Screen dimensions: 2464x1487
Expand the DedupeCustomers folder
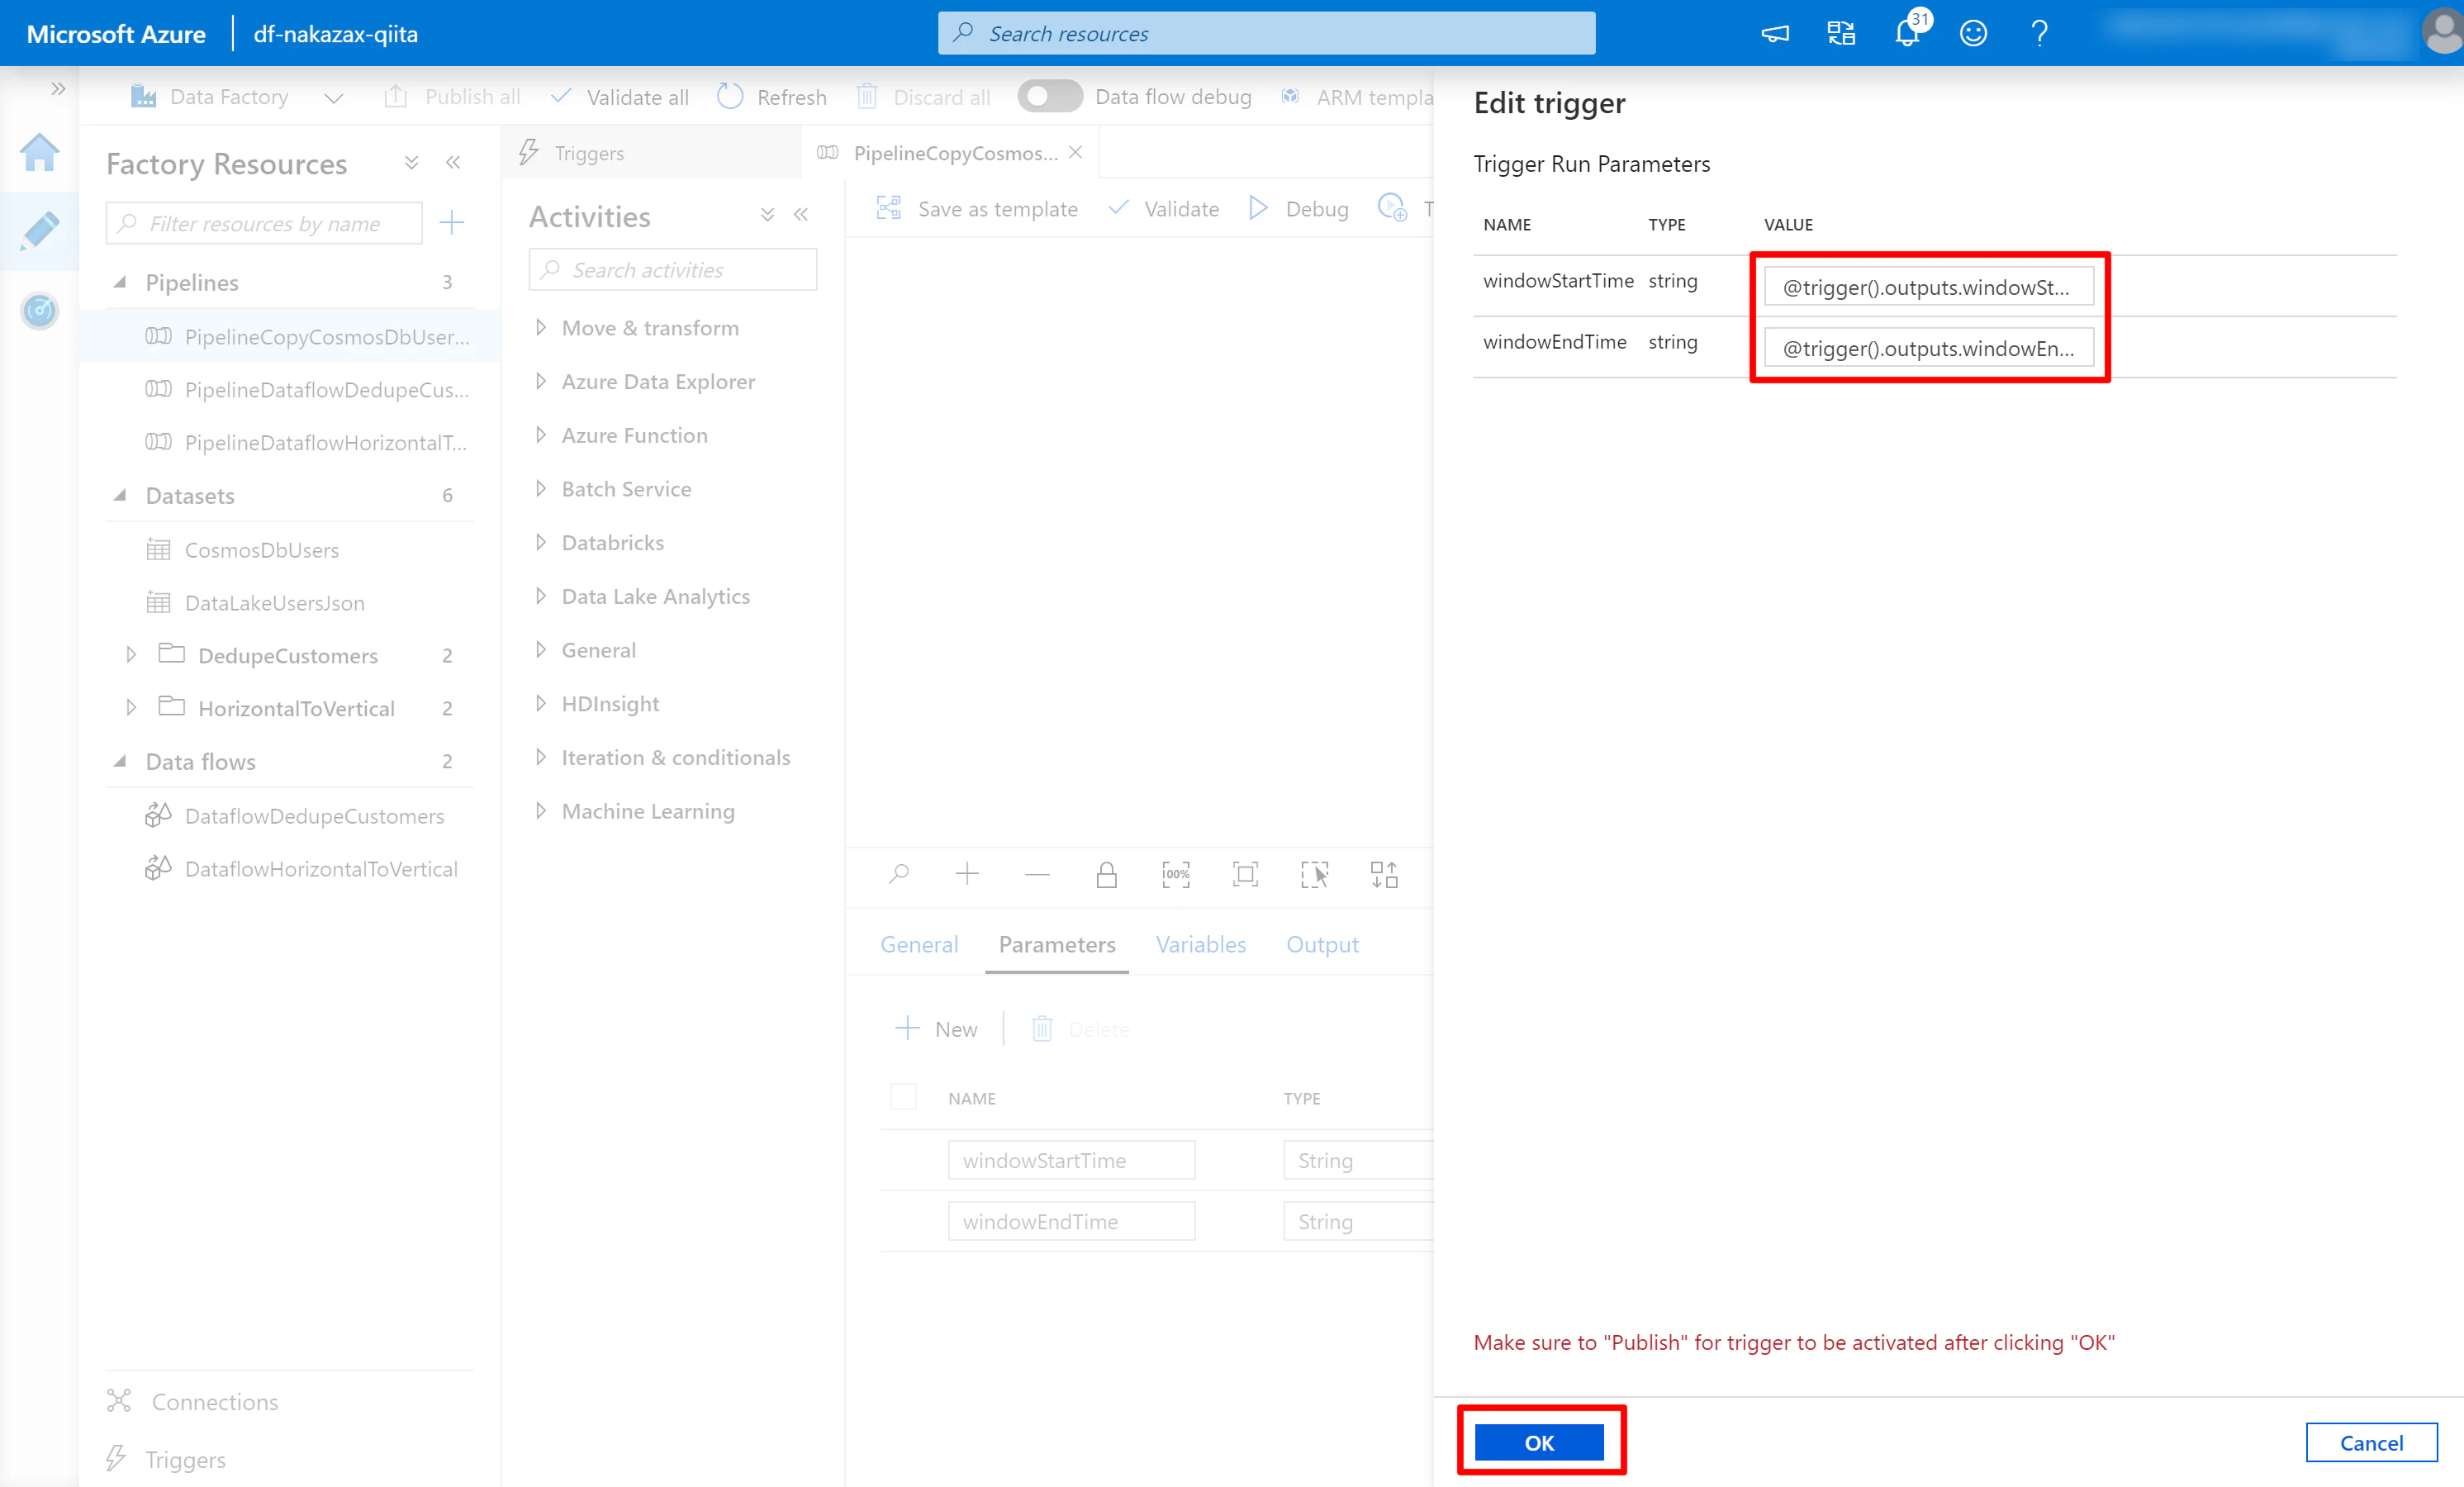tap(131, 655)
